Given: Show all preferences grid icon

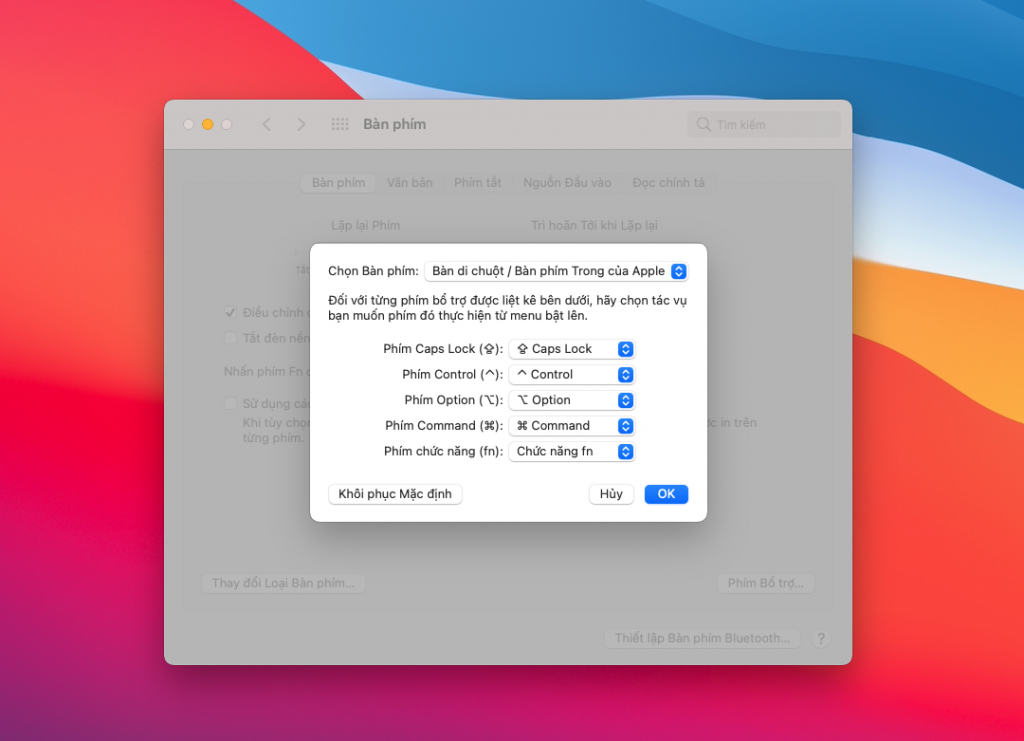Looking at the screenshot, I should [340, 124].
